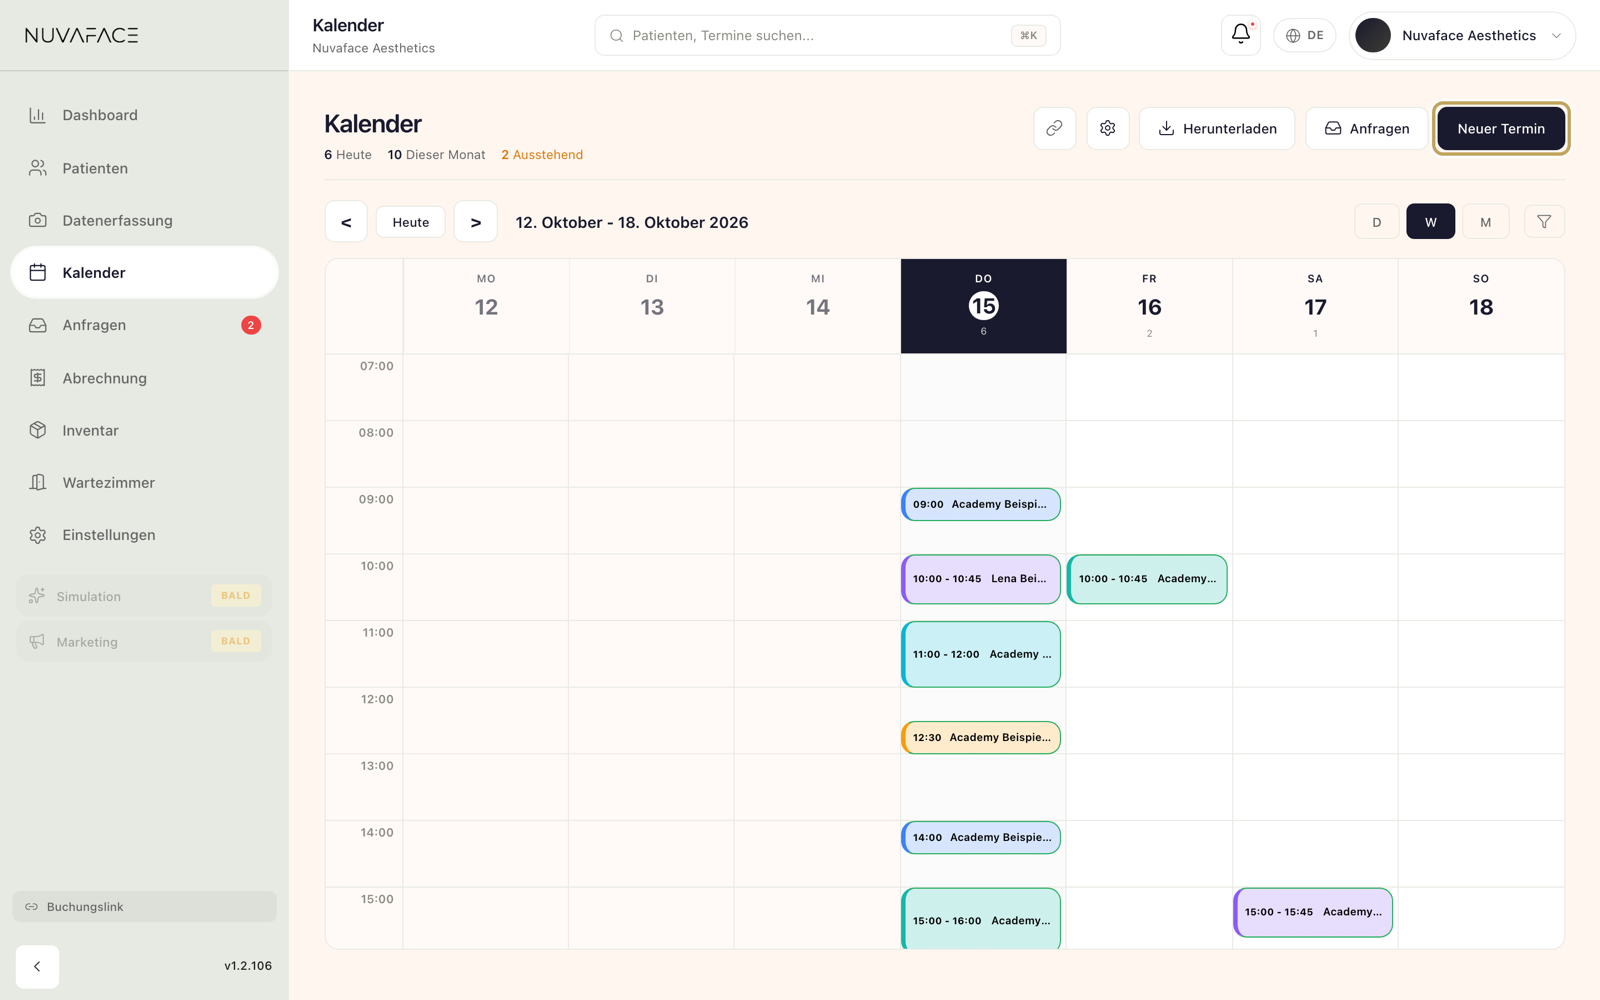Focus the Patienten, Termine suchen search field
This screenshot has width=1600, height=1000.
pyautogui.click(x=827, y=35)
